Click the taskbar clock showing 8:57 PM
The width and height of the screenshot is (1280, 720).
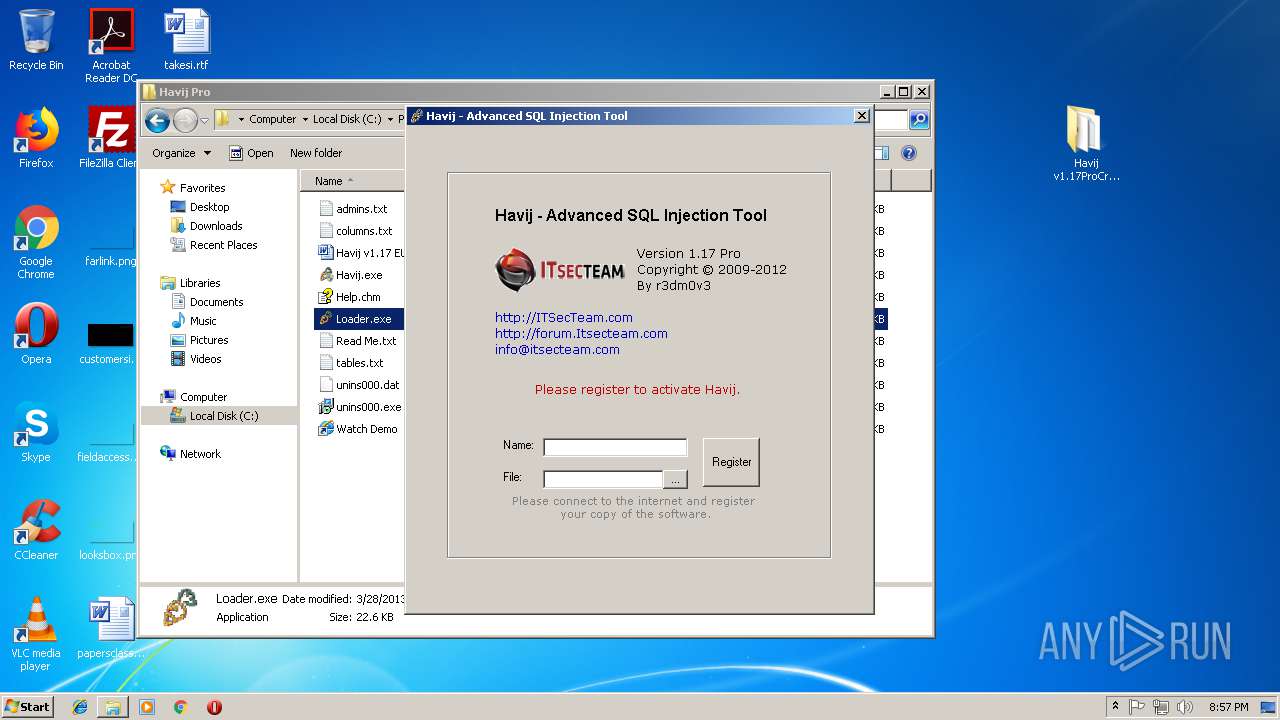[1228, 707]
